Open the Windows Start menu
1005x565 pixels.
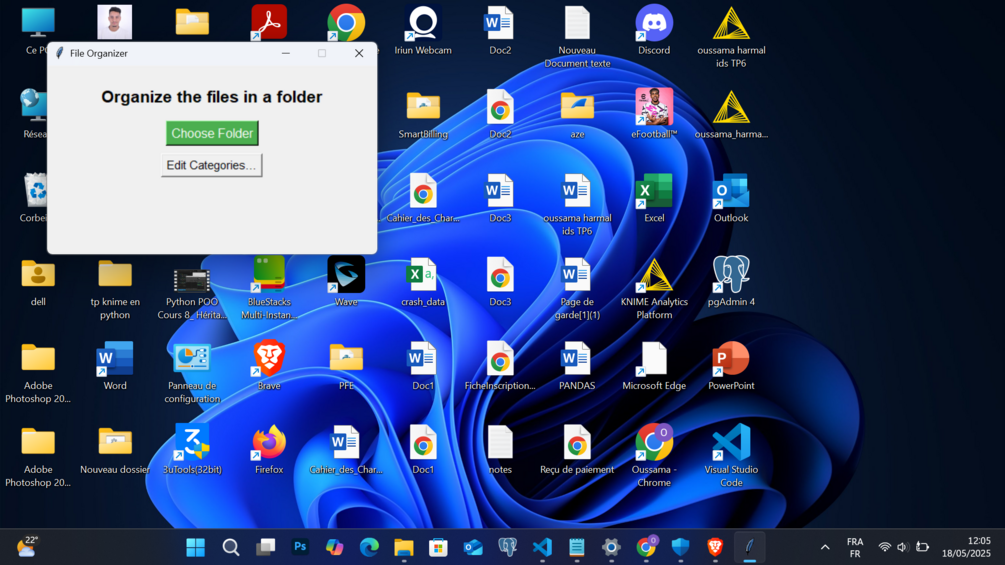195,547
